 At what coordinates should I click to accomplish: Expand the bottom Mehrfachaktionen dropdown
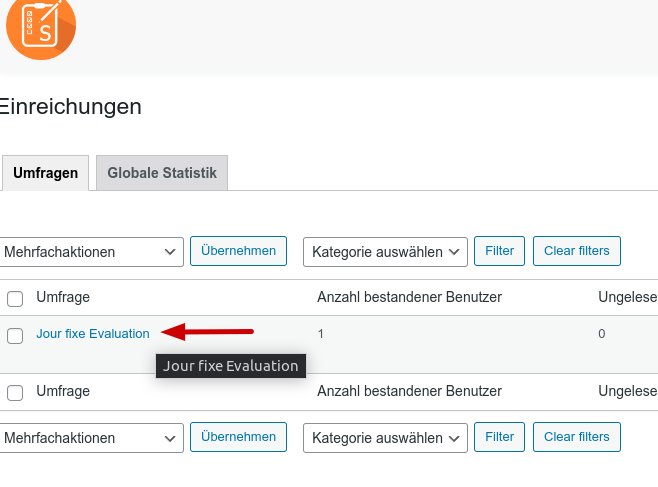coord(91,438)
